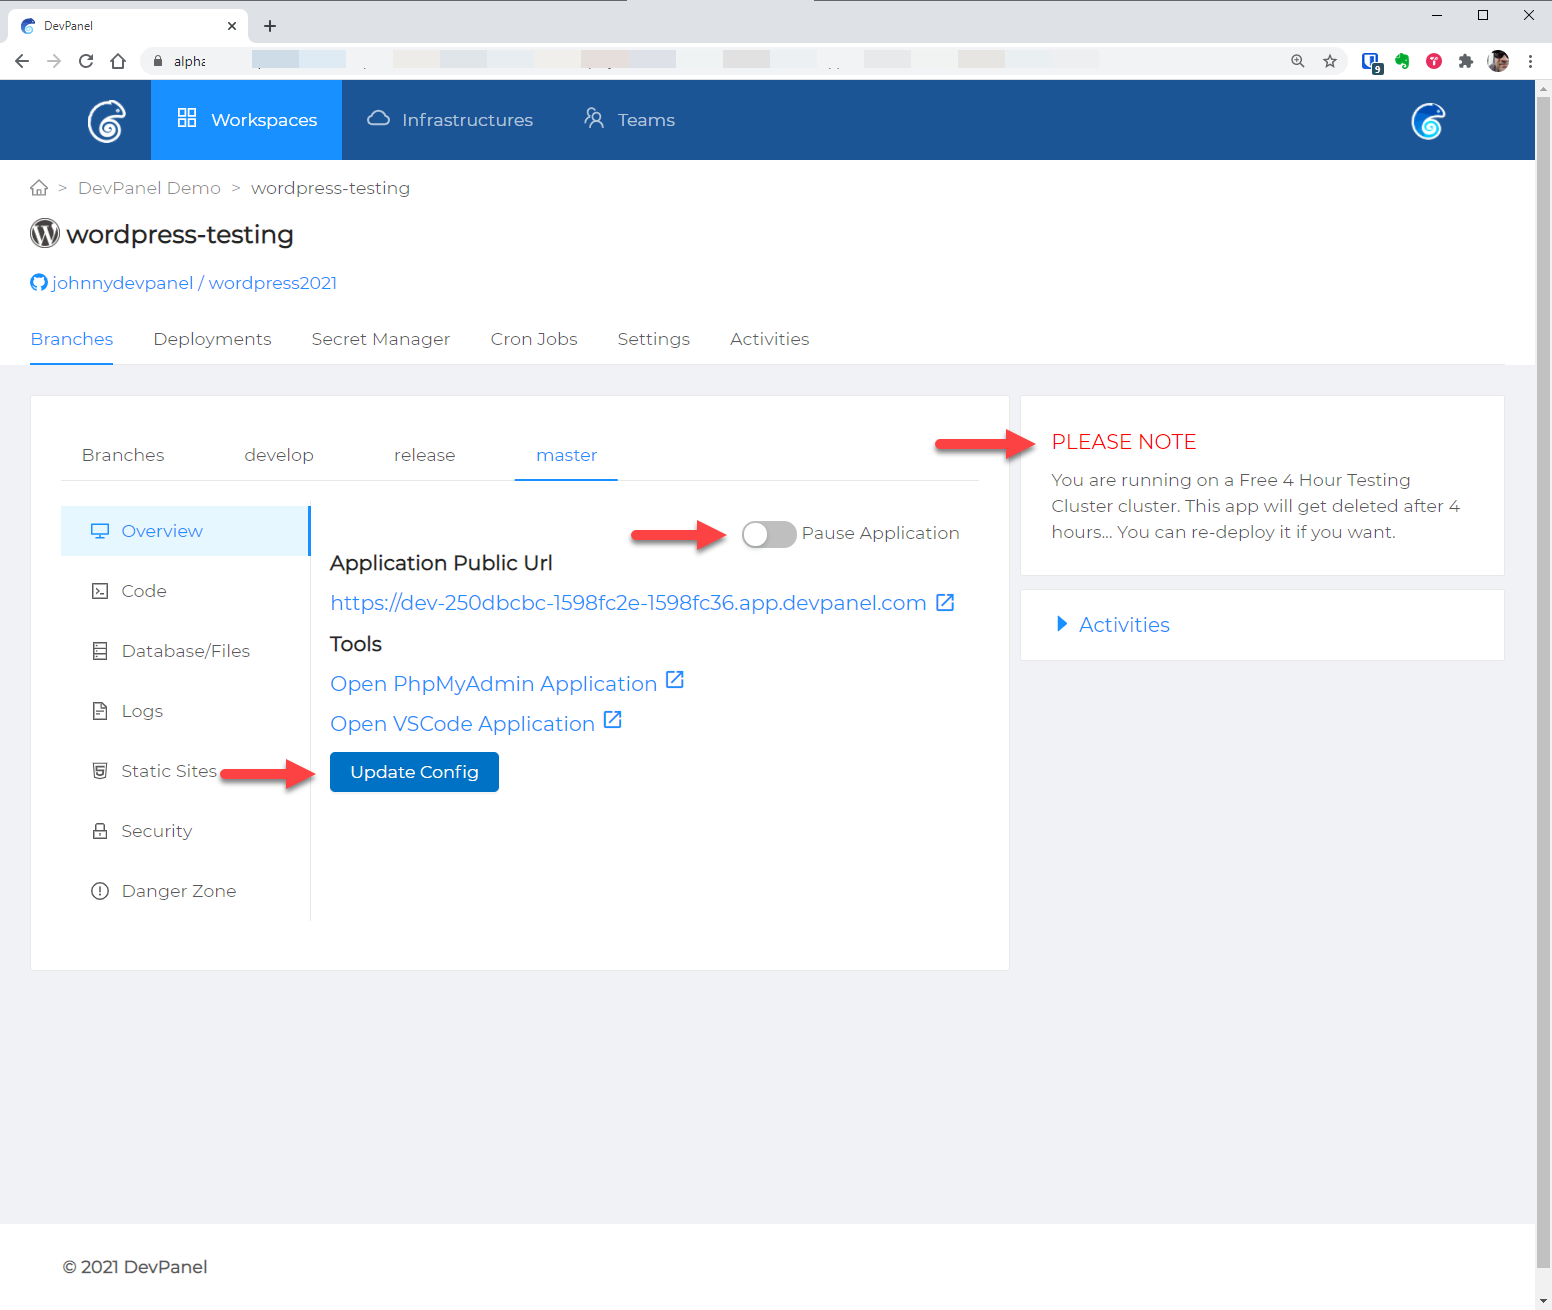Open browser extensions puzzle icon
The width and height of the screenshot is (1552, 1310).
pos(1466,61)
